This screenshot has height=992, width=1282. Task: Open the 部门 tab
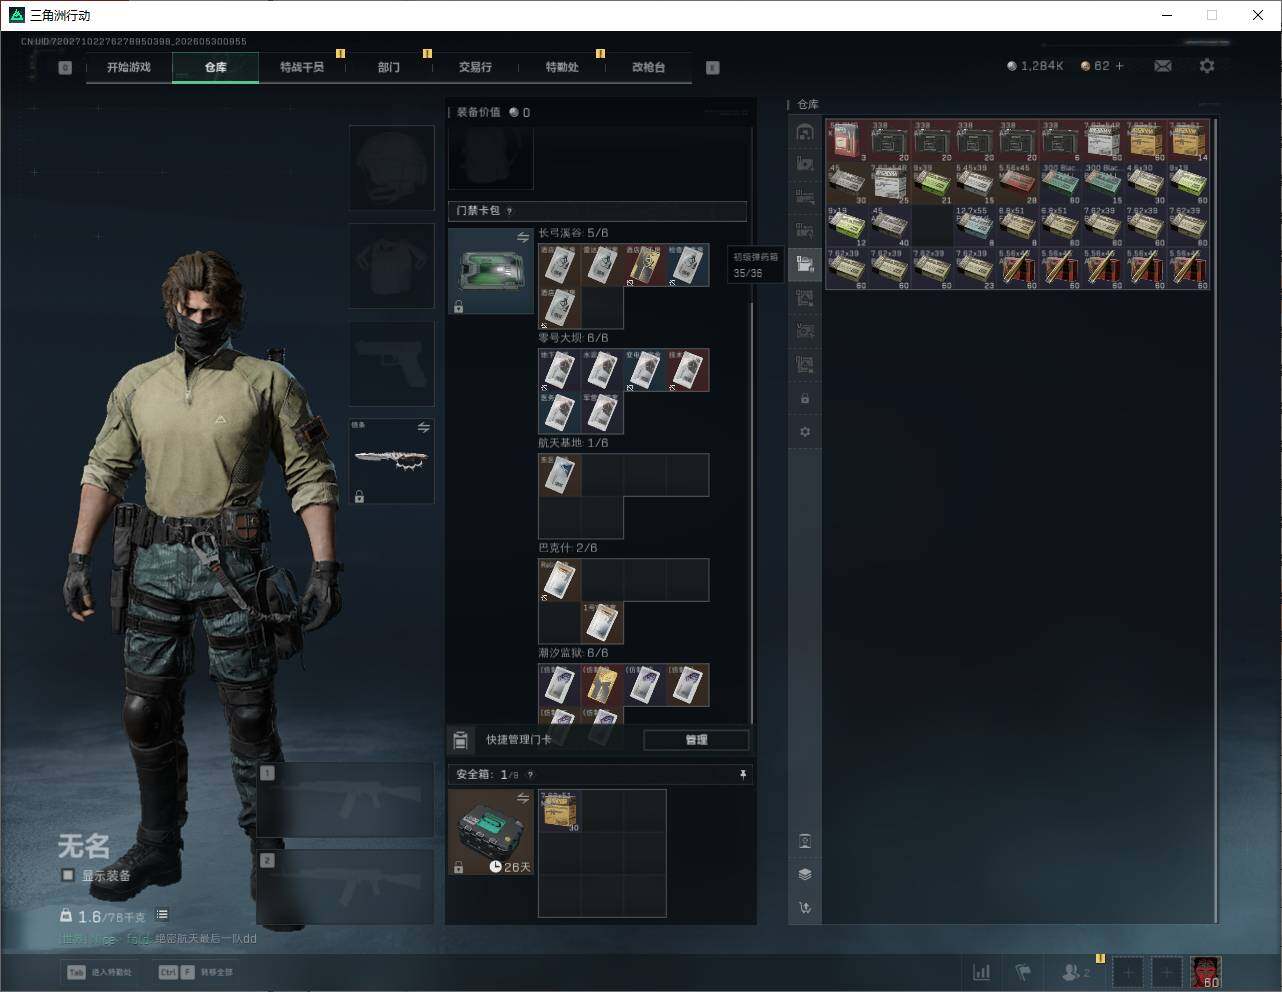point(389,67)
